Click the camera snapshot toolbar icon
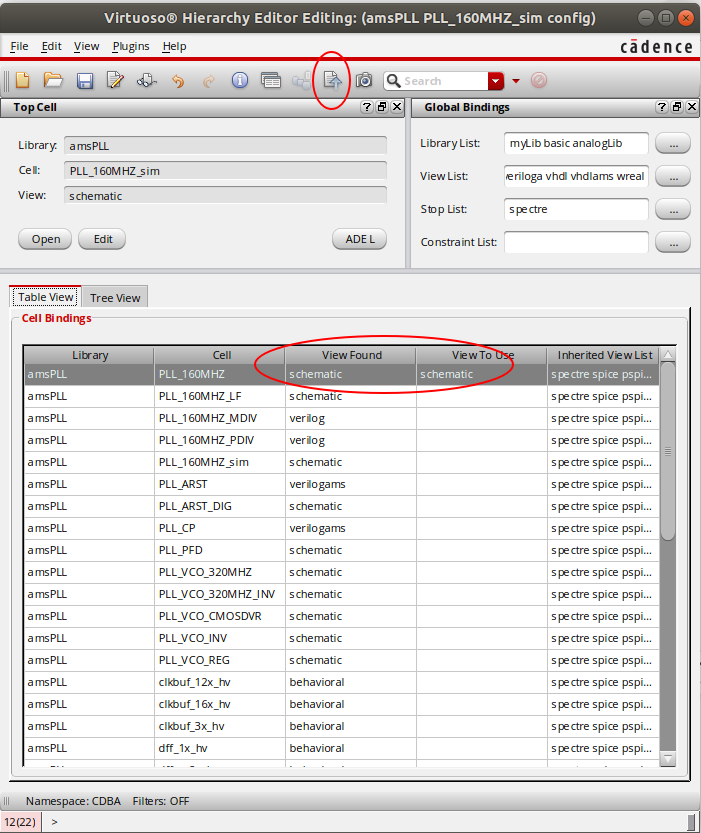701x833 pixels. 364,81
